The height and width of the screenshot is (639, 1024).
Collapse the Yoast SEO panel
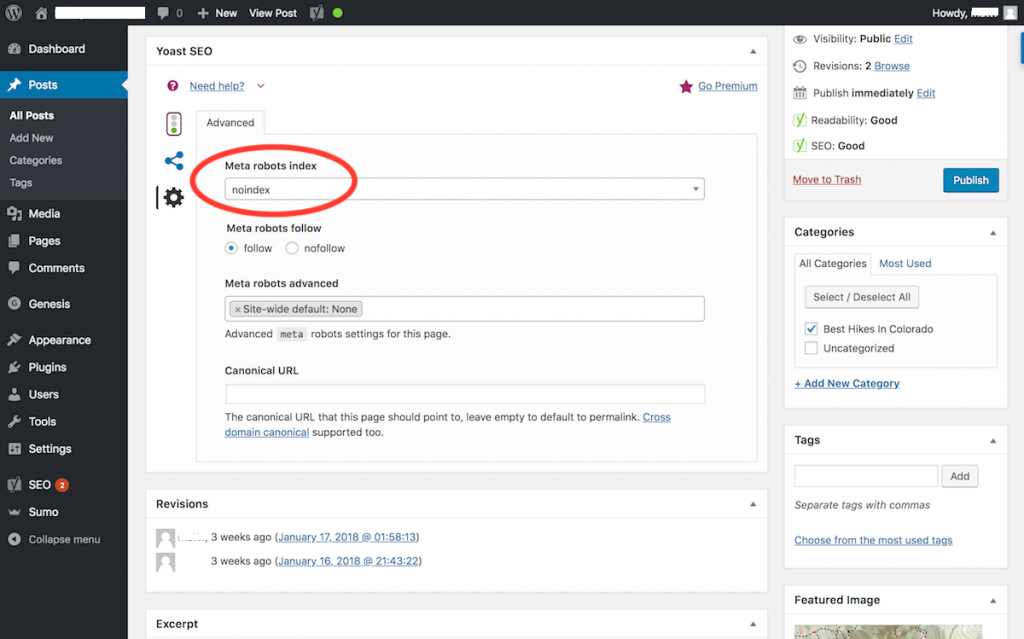click(x=753, y=51)
